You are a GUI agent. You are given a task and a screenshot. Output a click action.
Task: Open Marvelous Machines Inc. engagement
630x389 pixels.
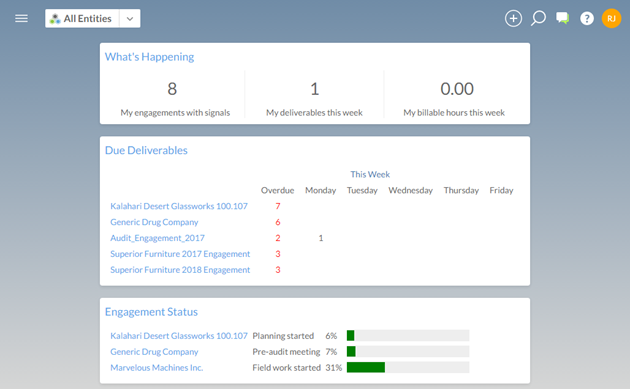pos(157,368)
